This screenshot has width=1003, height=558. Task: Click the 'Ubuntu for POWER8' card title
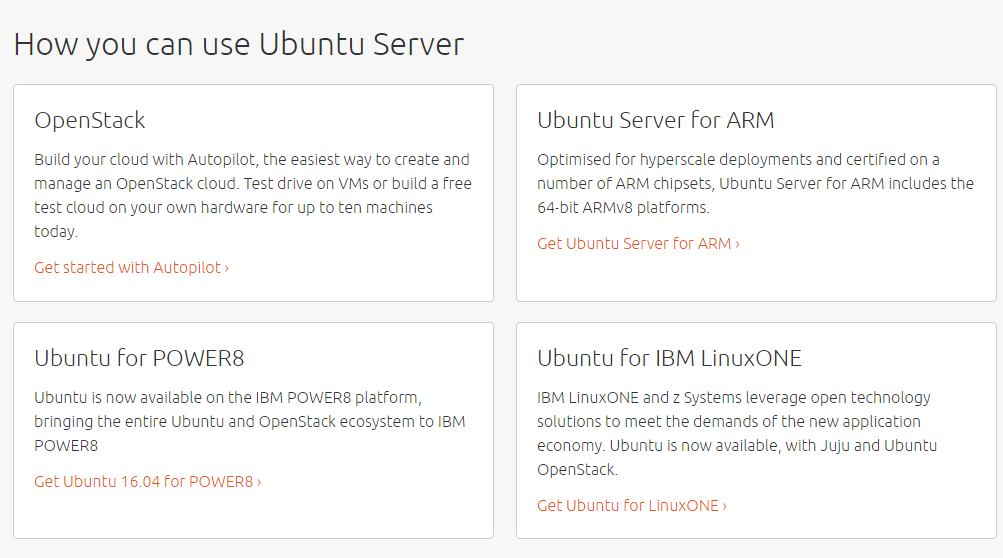139,359
